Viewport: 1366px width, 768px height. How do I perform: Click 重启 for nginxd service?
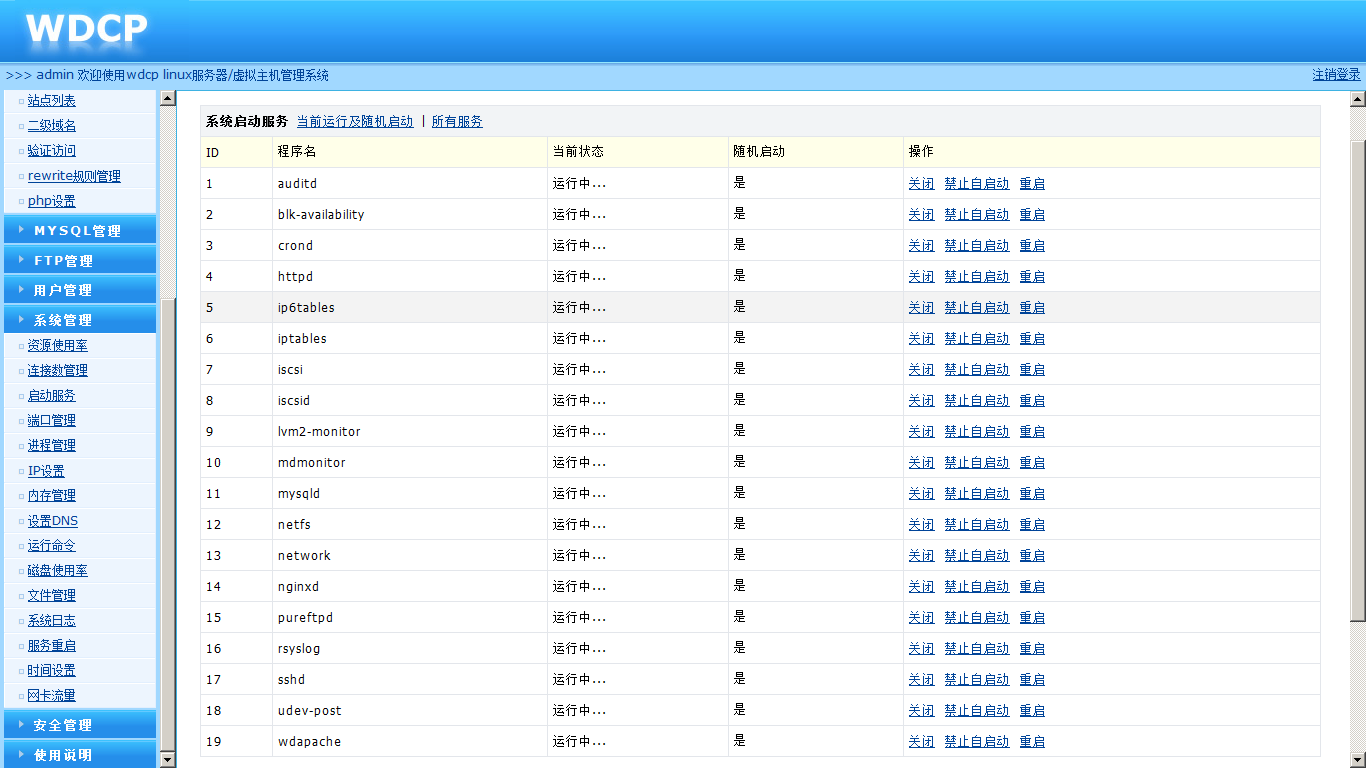click(1032, 587)
